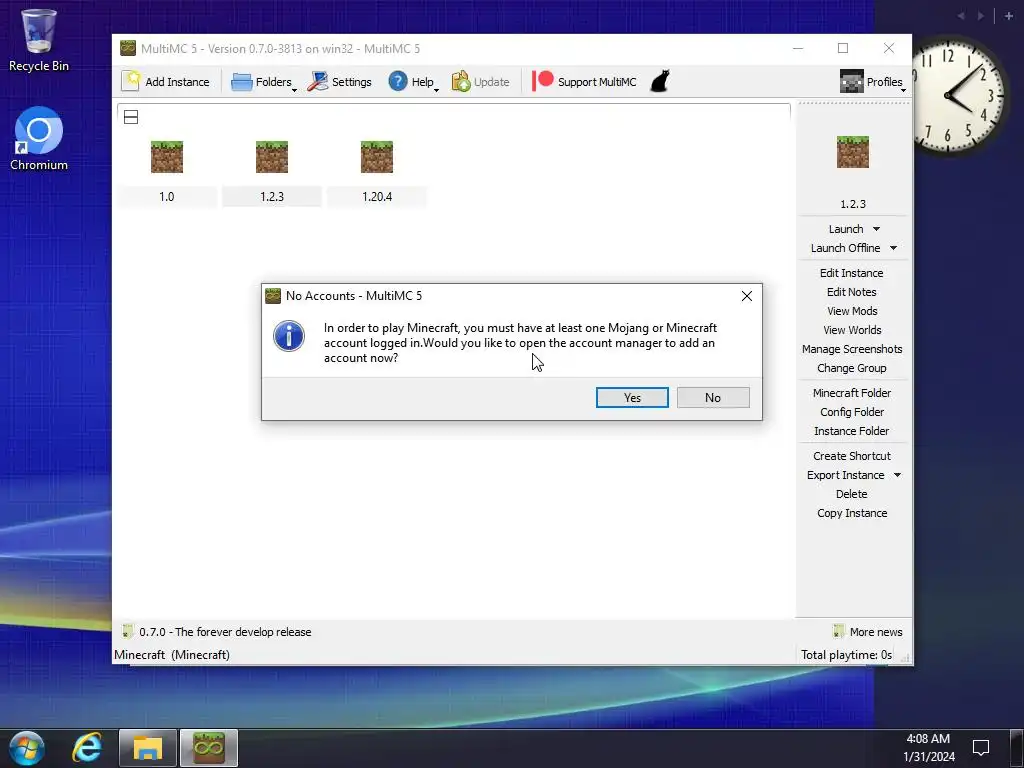The width and height of the screenshot is (1024, 768).
Task: Open the notification center icon
Action: (x=980, y=748)
